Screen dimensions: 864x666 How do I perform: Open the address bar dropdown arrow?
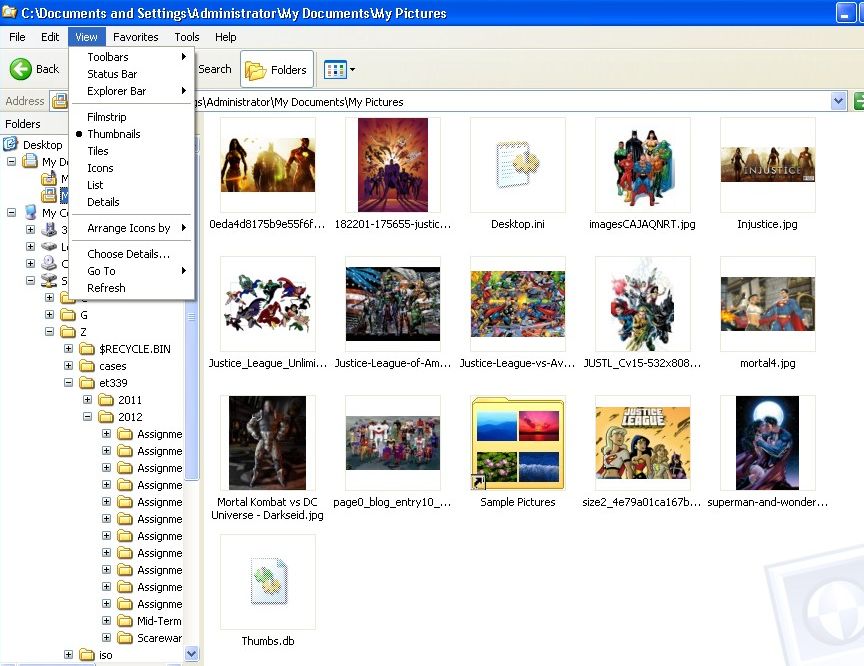[838, 101]
